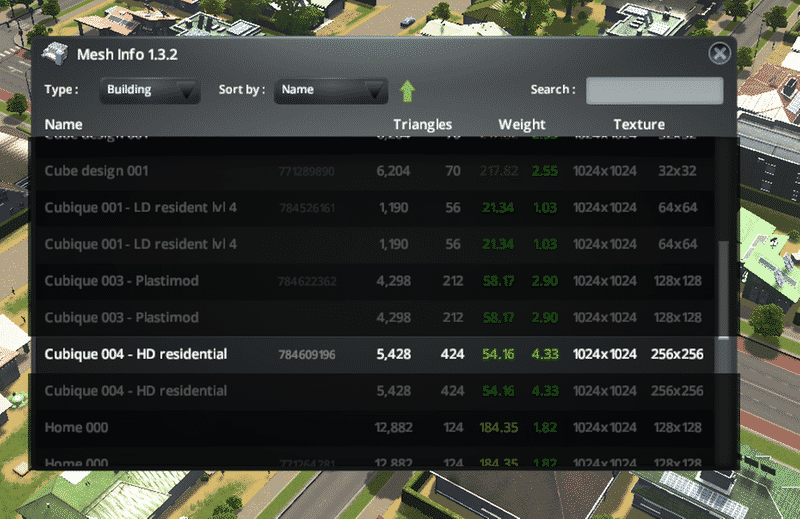Select the Weight column header

[521, 124]
